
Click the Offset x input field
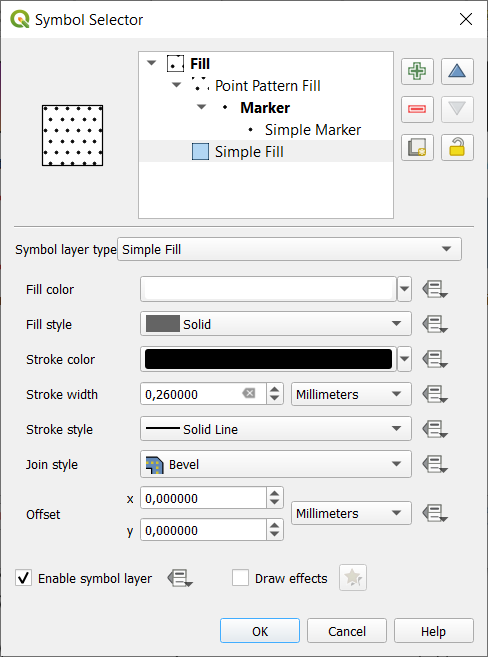pos(203,498)
